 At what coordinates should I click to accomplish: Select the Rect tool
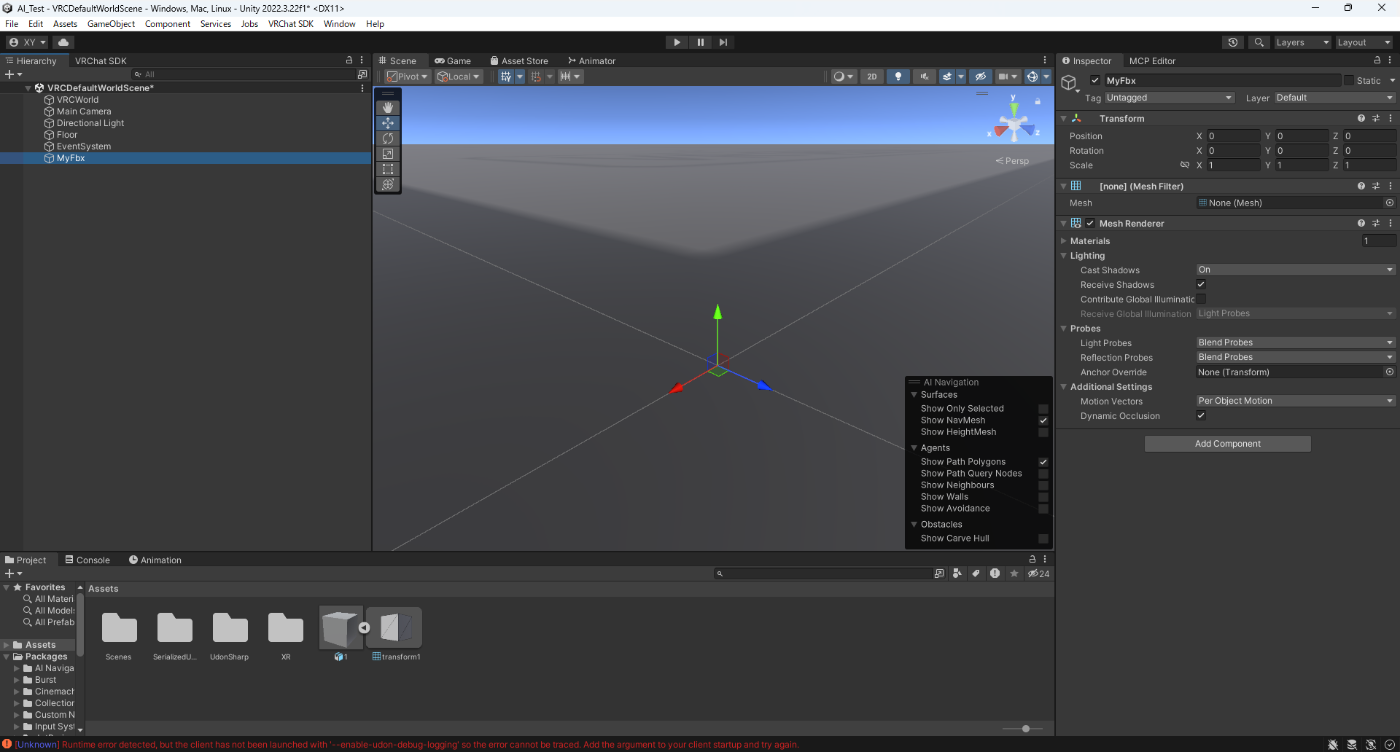[388, 169]
